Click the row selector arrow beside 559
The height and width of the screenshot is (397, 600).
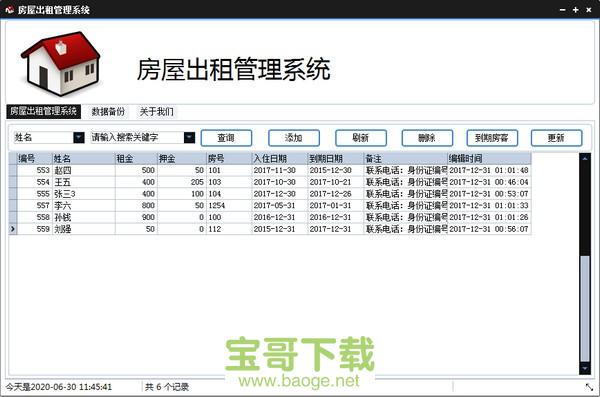pos(13,229)
